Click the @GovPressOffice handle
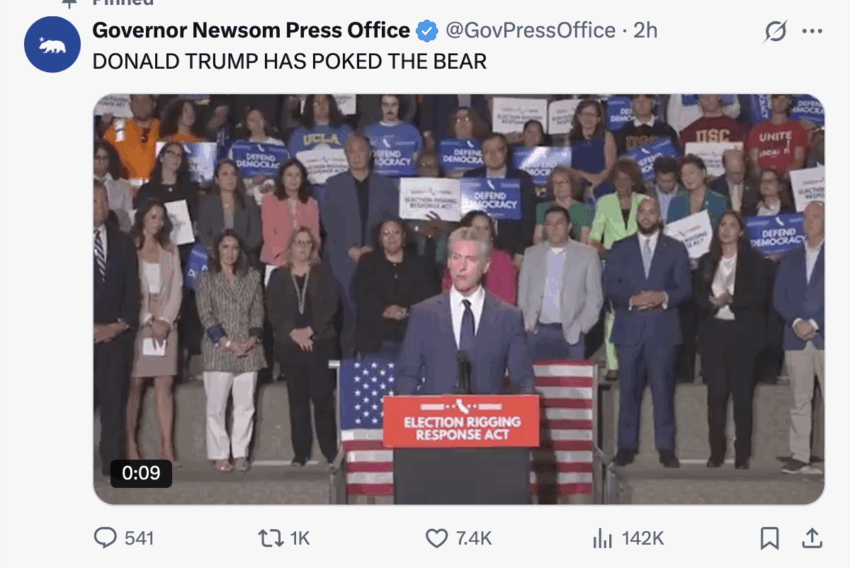Viewport: 850px width, 568px height. 530,31
